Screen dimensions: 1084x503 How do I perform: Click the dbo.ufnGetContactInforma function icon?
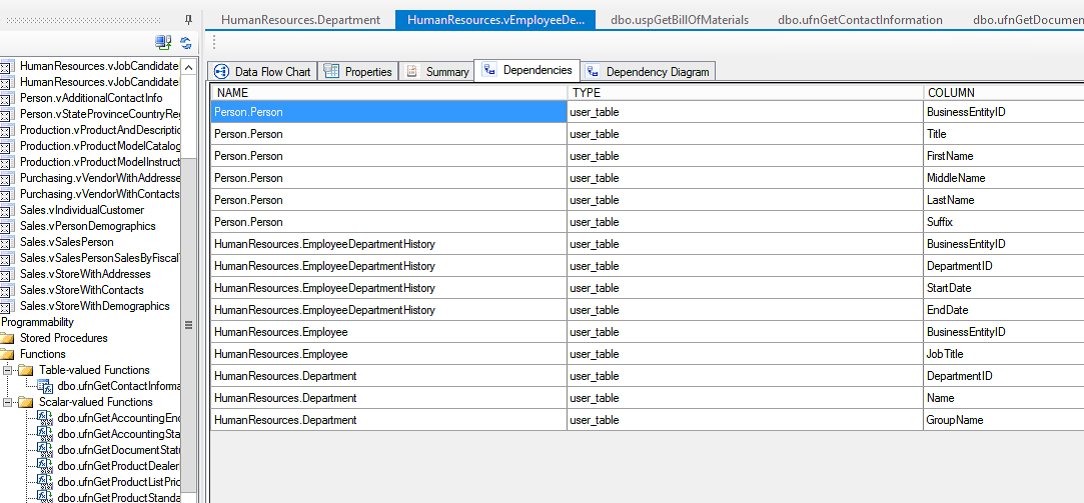coord(45,386)
